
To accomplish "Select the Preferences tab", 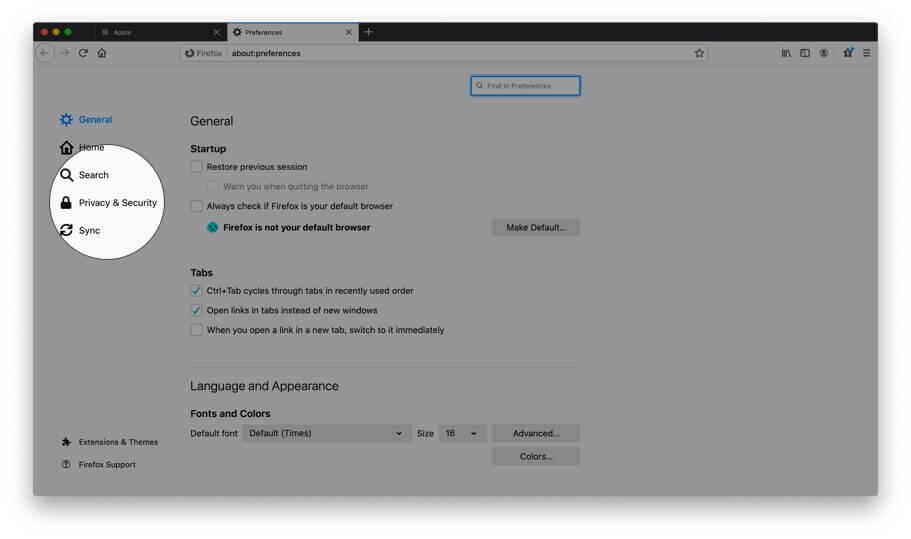I will pyautogui.click(x=293, y=33).
